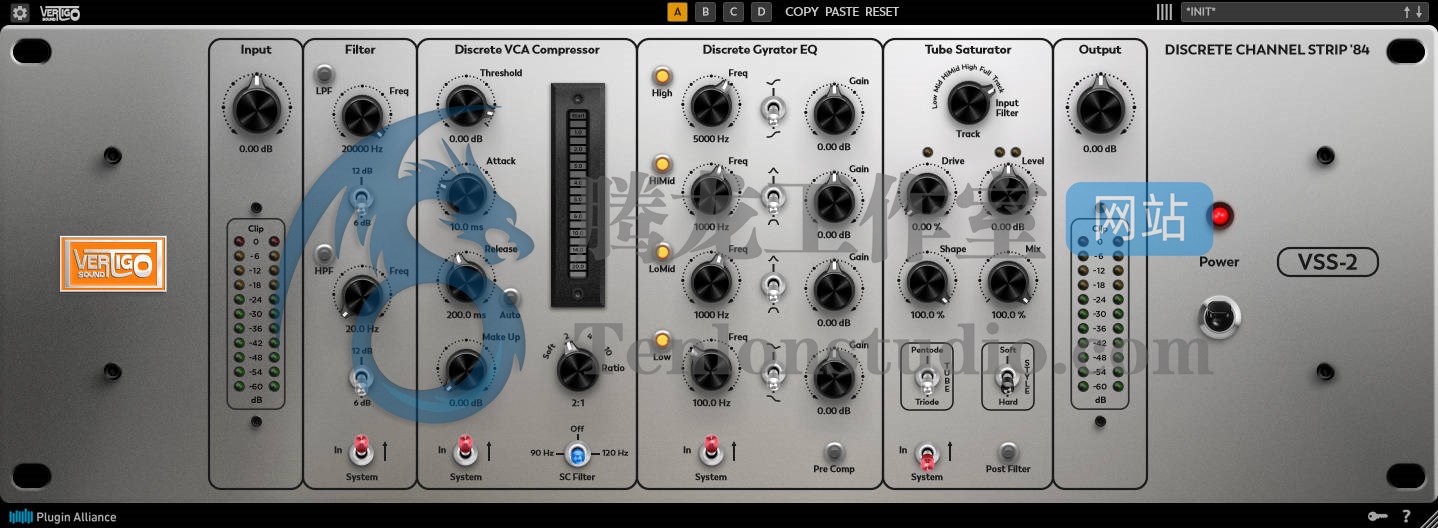
Task: Click the compressor Release knob
Action: (x=466, y=281)
